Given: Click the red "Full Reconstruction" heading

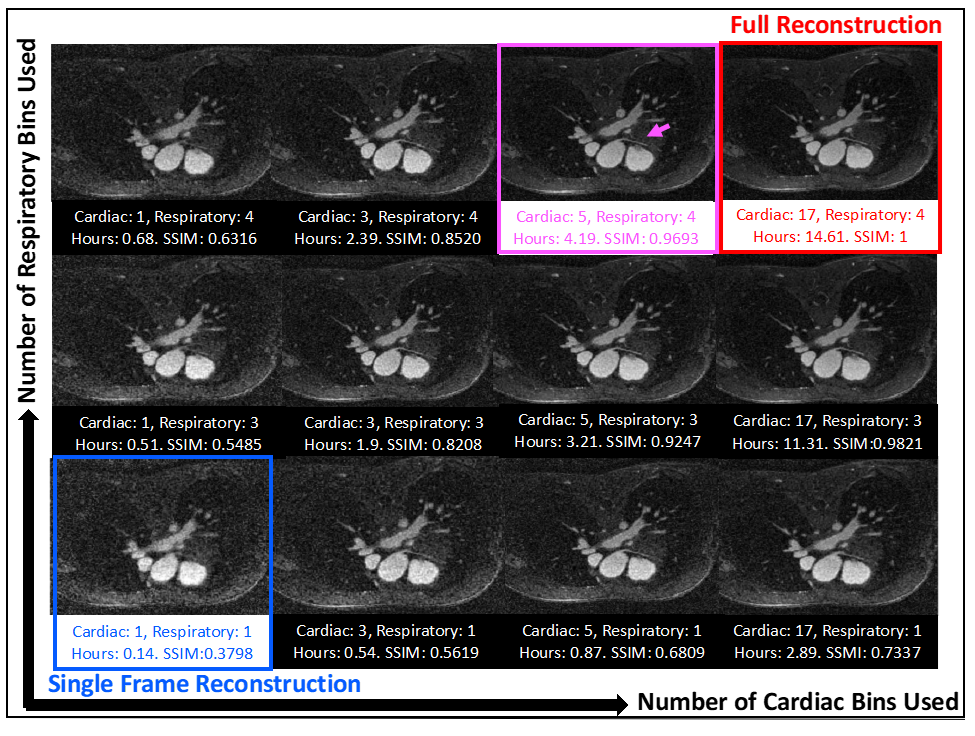Looking at the screenshot, I should (836, 24).
